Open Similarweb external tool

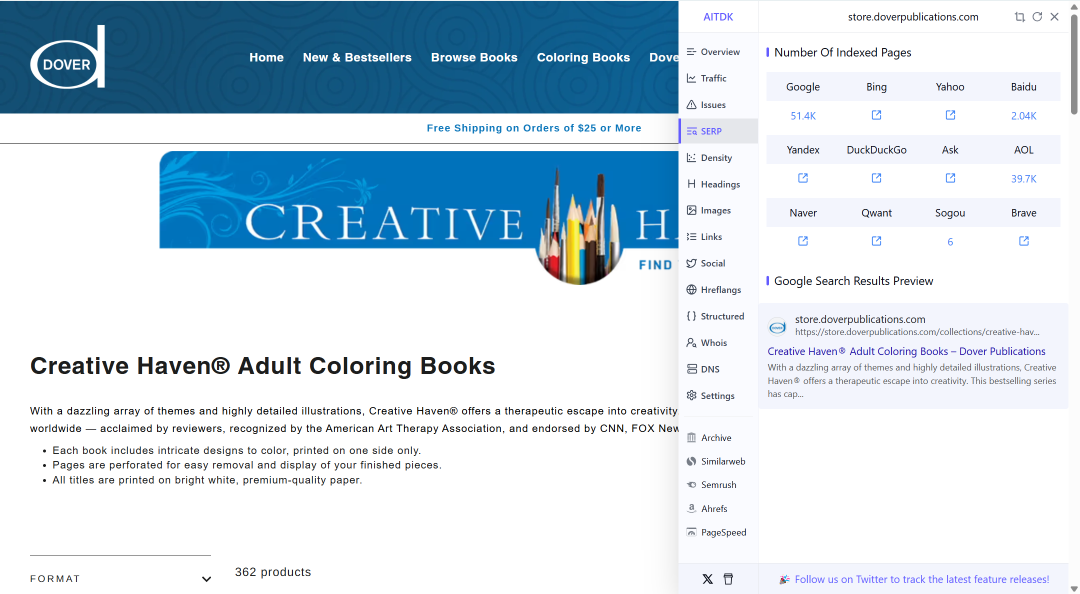(718, 461)
